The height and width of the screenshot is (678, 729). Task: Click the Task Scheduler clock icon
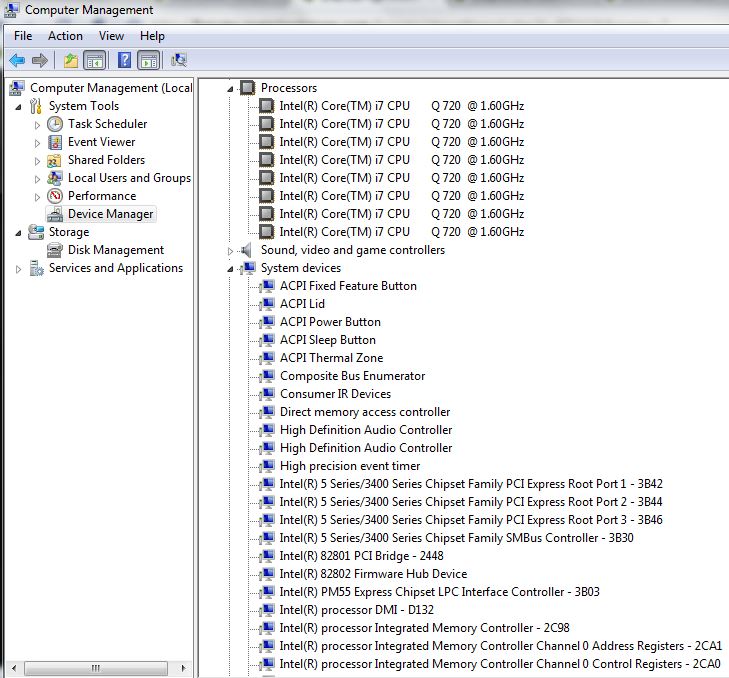coord(55,124)
